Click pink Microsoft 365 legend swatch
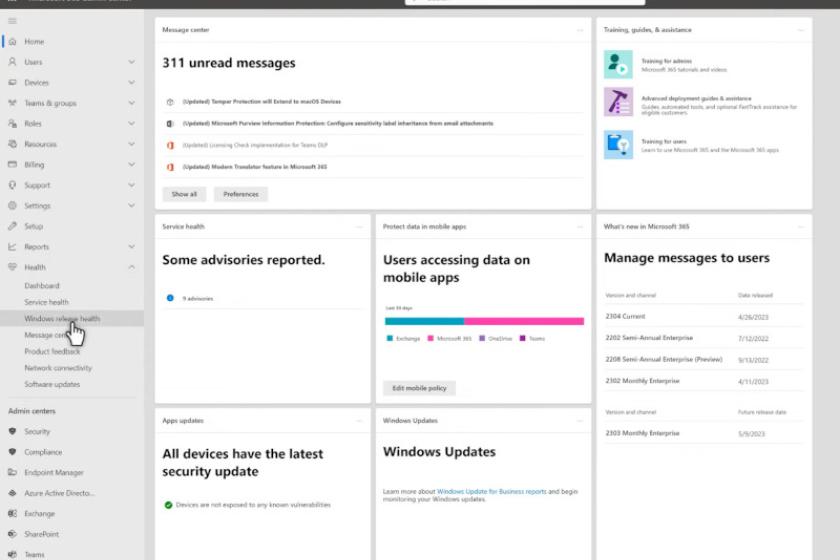This screenshot has height=560, width=840. click(x=430, y=338)
